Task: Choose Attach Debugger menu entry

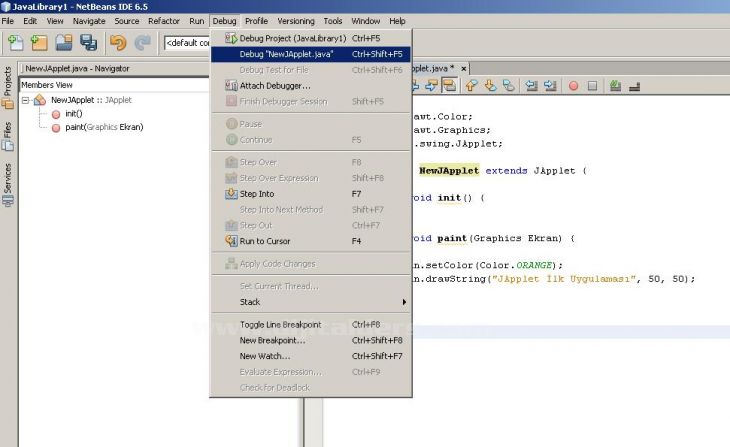Action: point(311,86)
